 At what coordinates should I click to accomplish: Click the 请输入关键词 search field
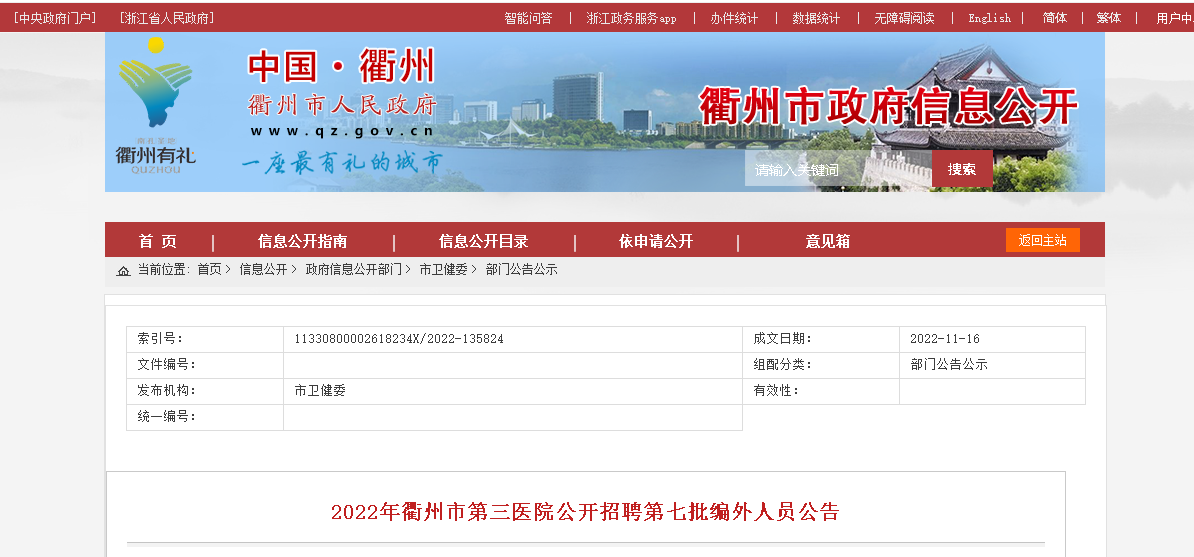click(x=838, y=169)
